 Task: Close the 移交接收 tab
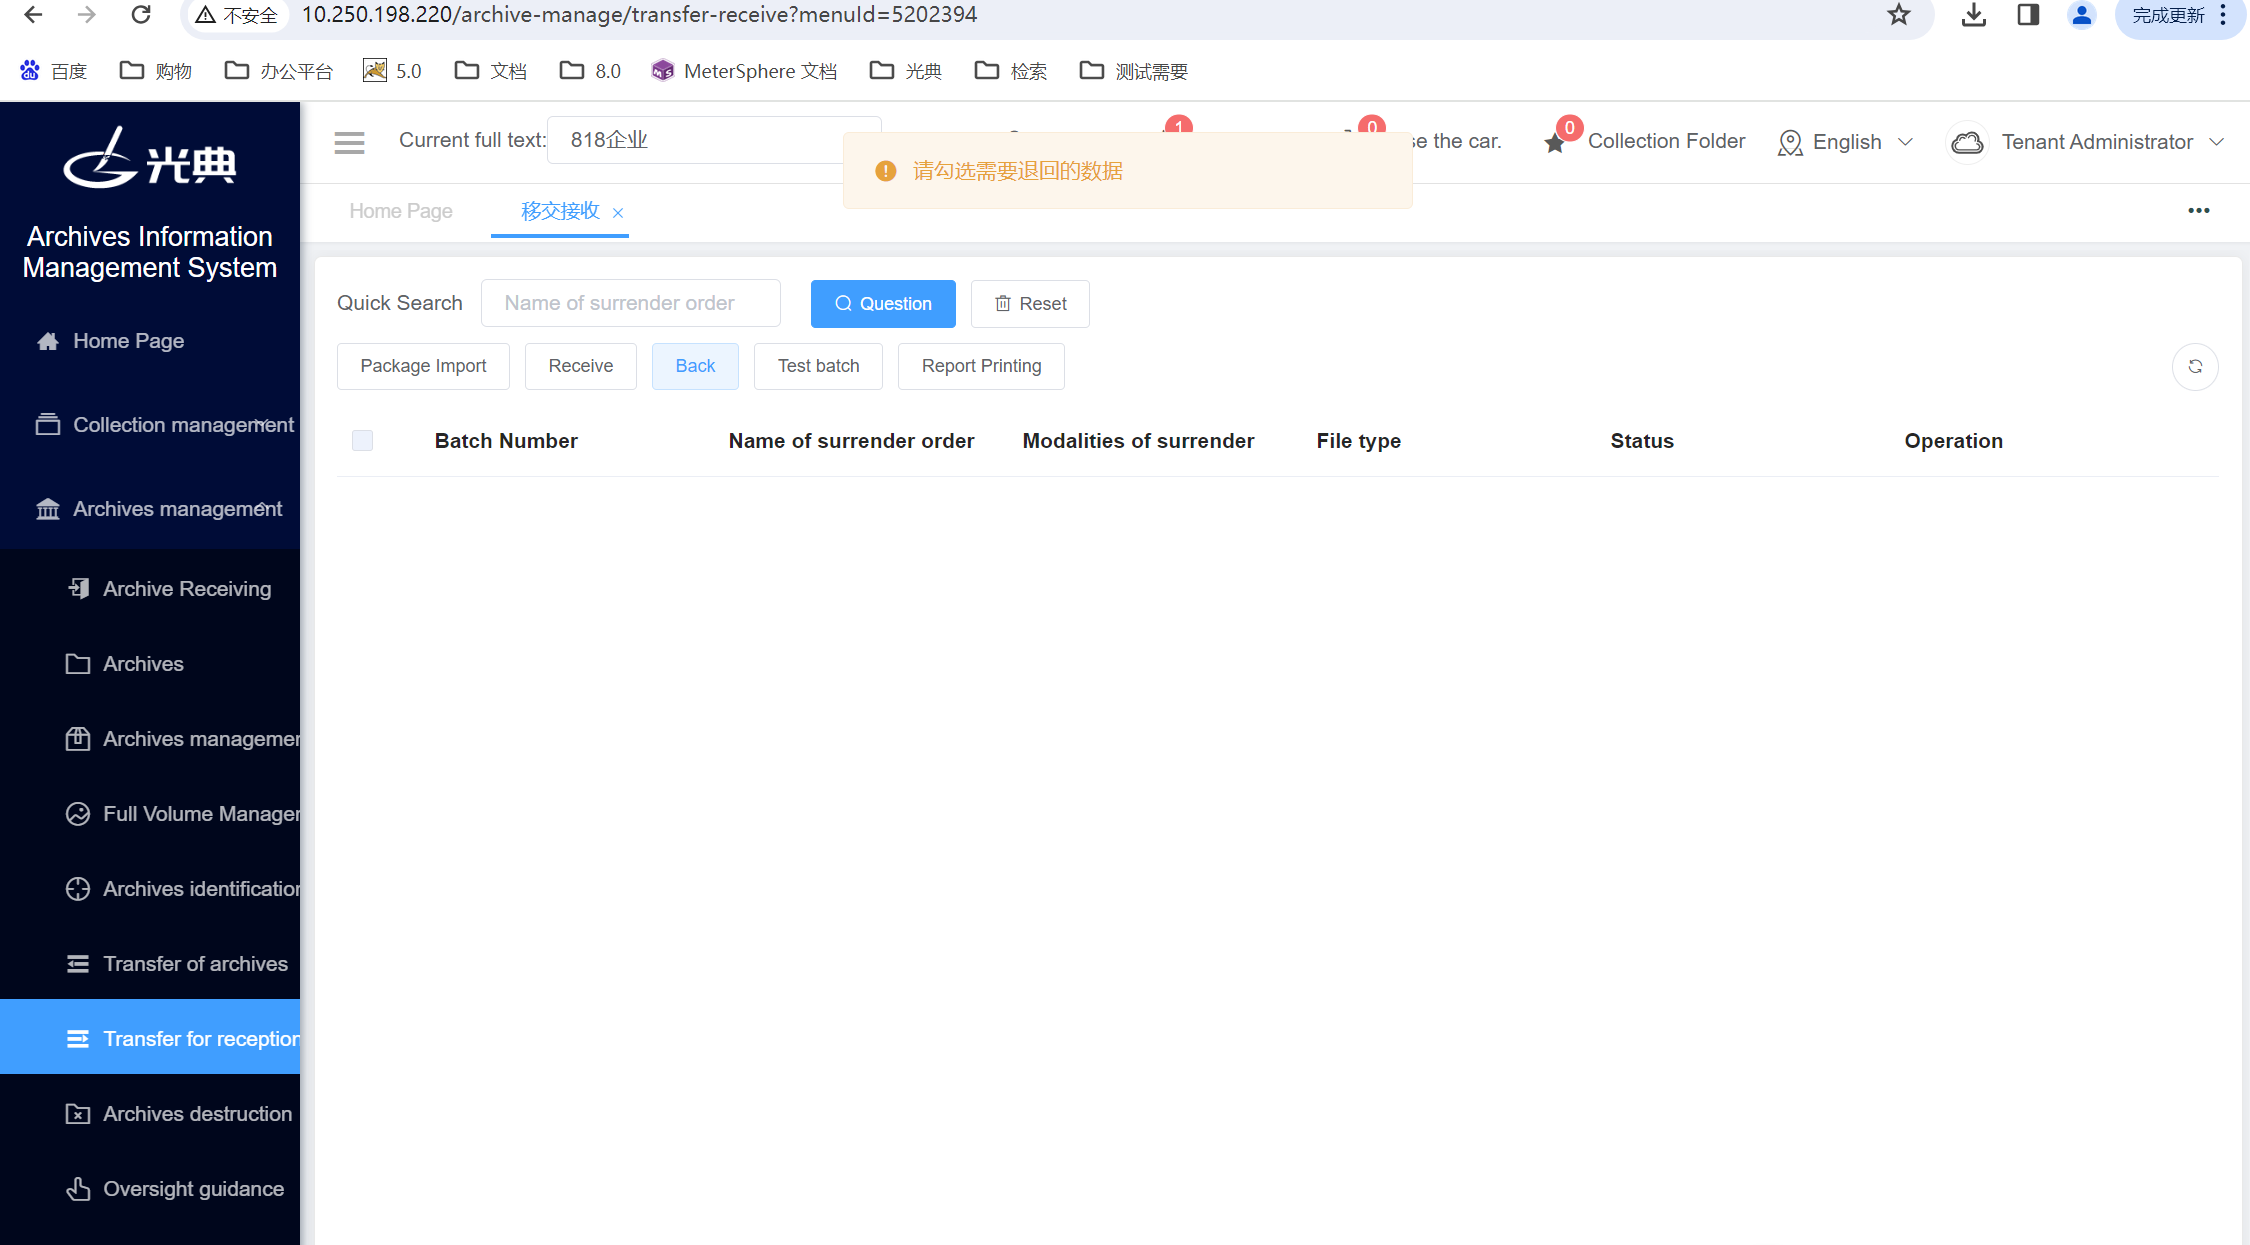pos(618,213)
